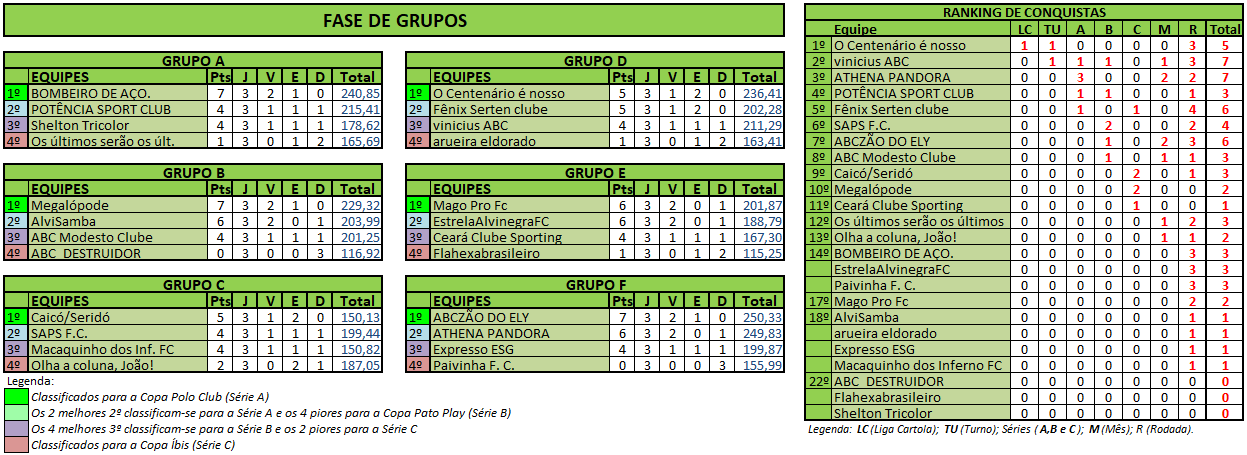Select the GRUPO A header cell
This screenshot has height=455, width=1247.
point(193,61)
